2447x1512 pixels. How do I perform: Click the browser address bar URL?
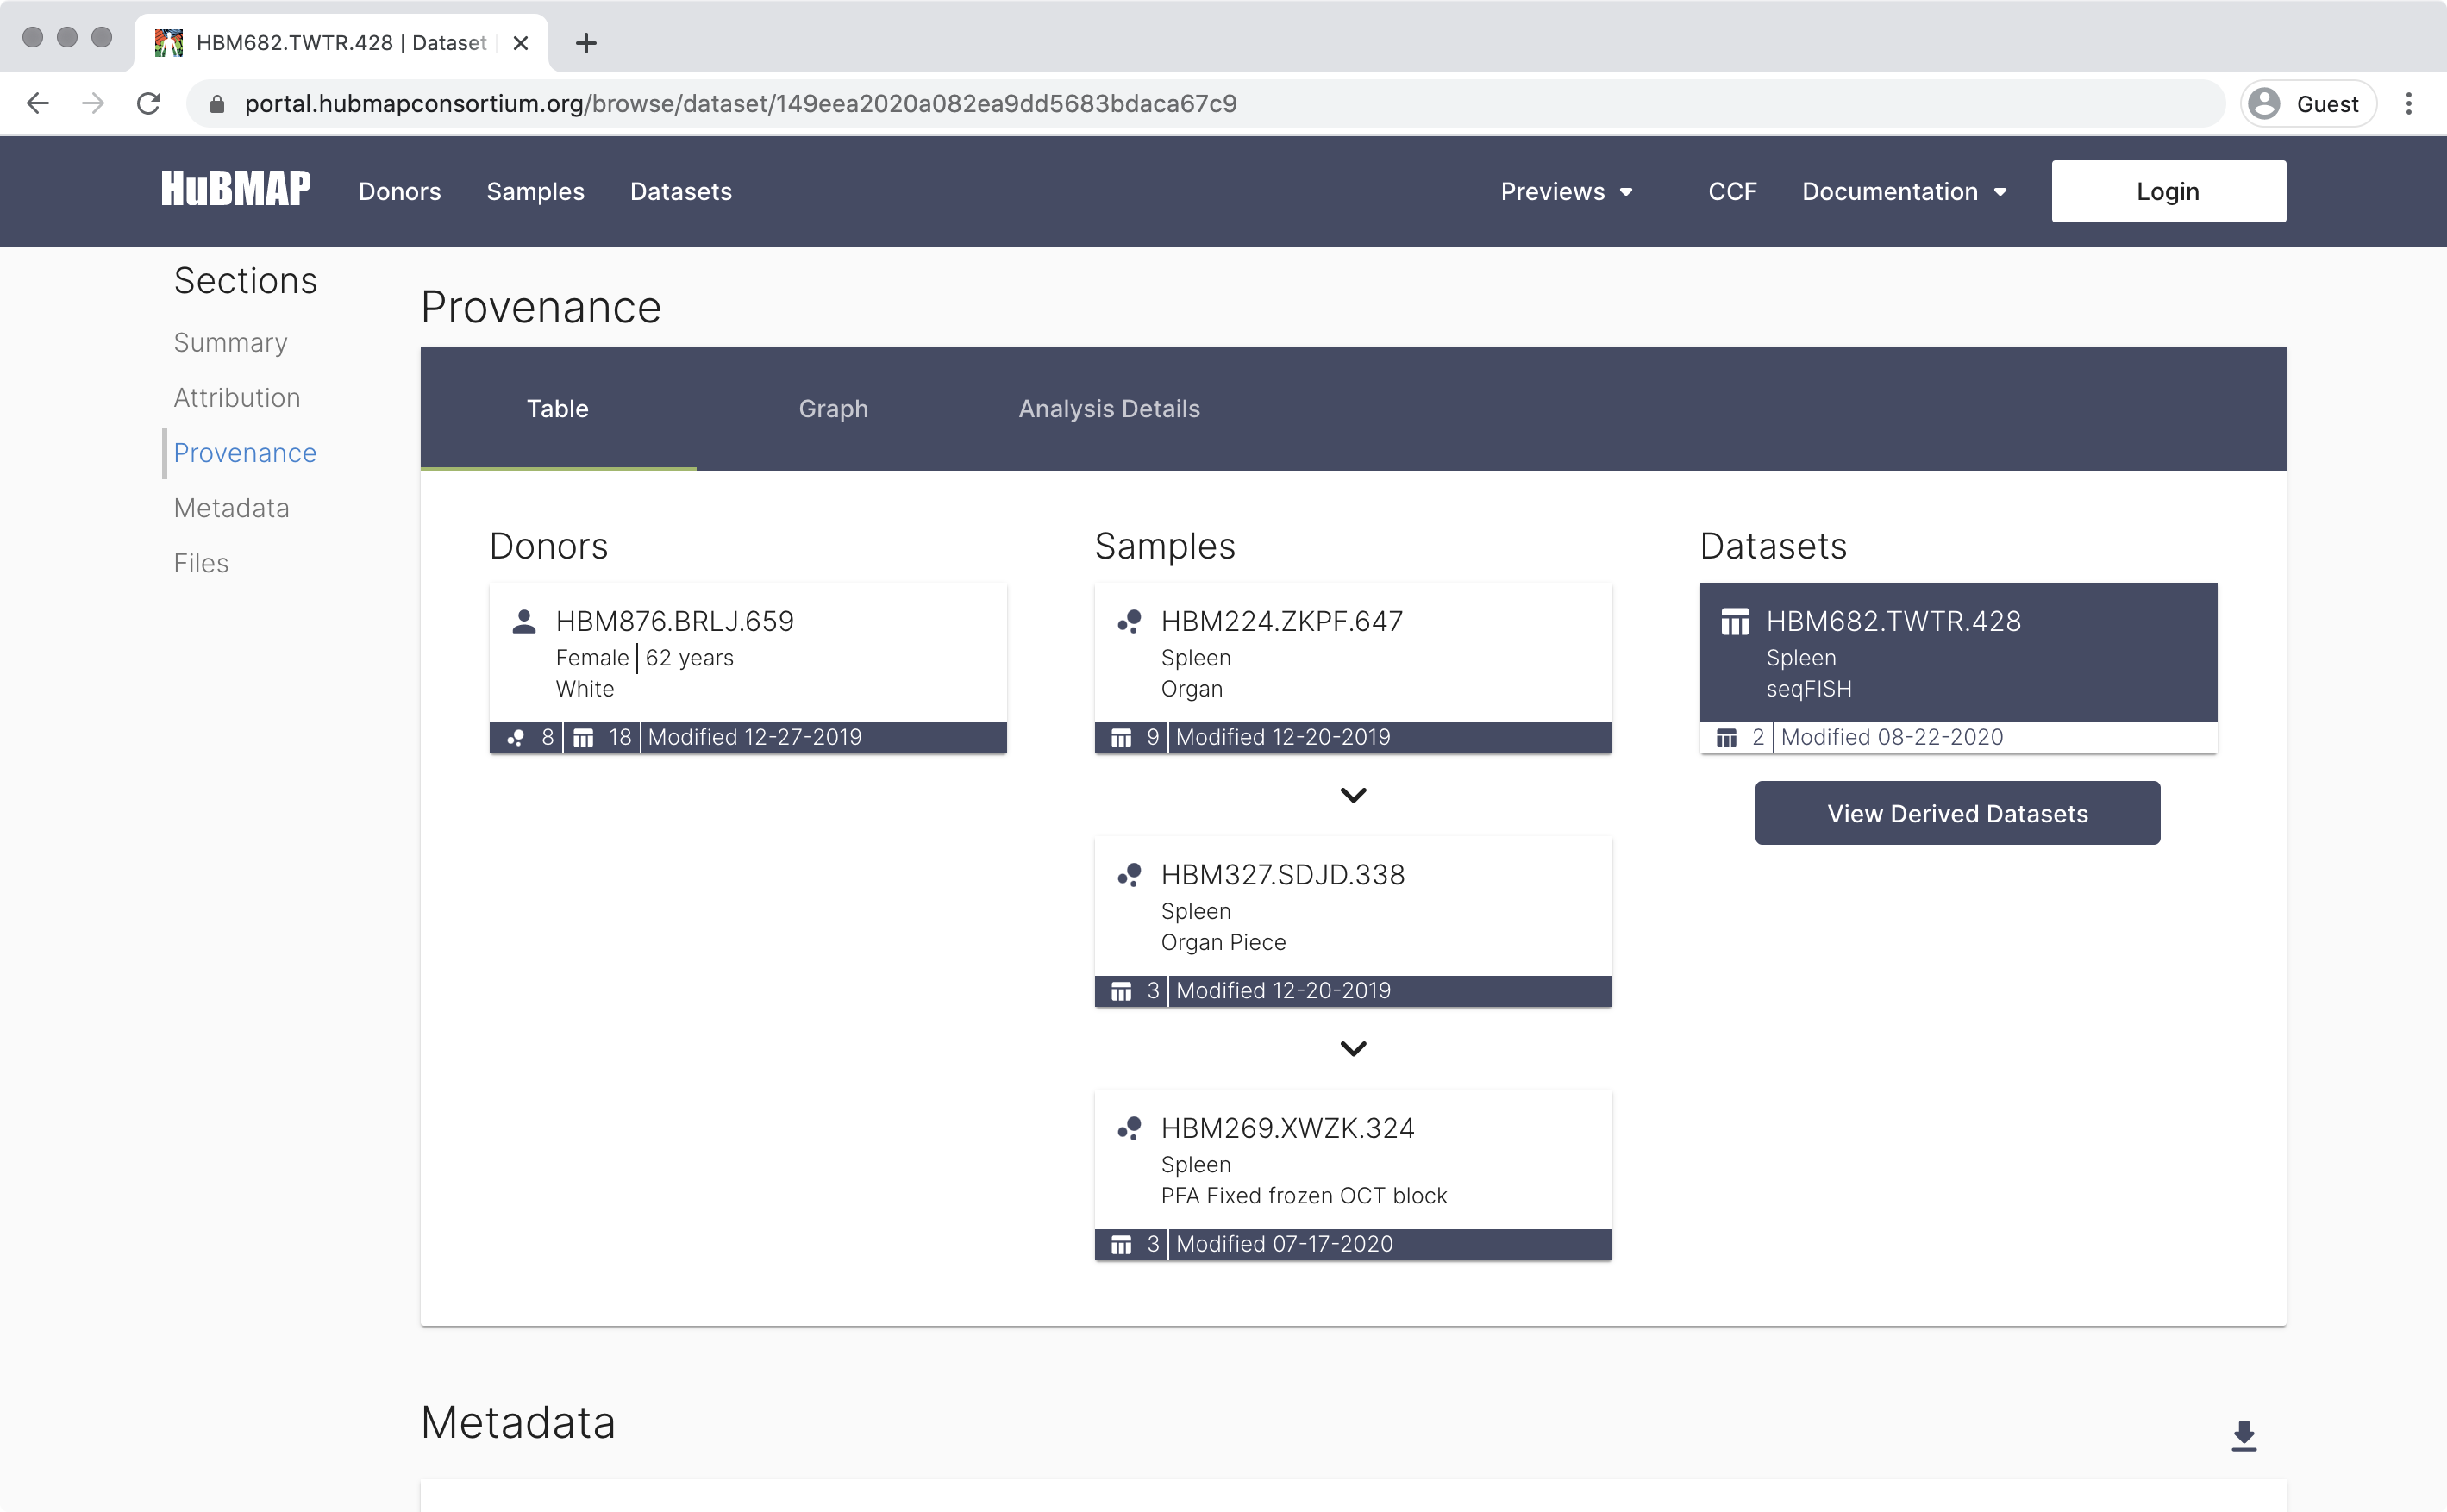pyautogui.click(x=740, y=103)
